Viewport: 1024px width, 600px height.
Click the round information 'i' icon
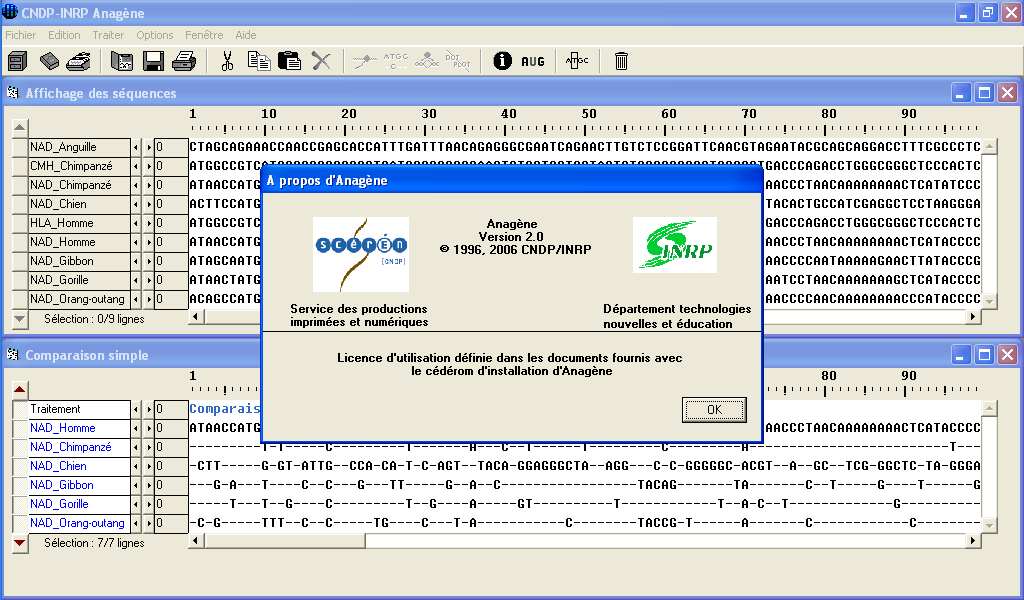[x=502, y=61]
